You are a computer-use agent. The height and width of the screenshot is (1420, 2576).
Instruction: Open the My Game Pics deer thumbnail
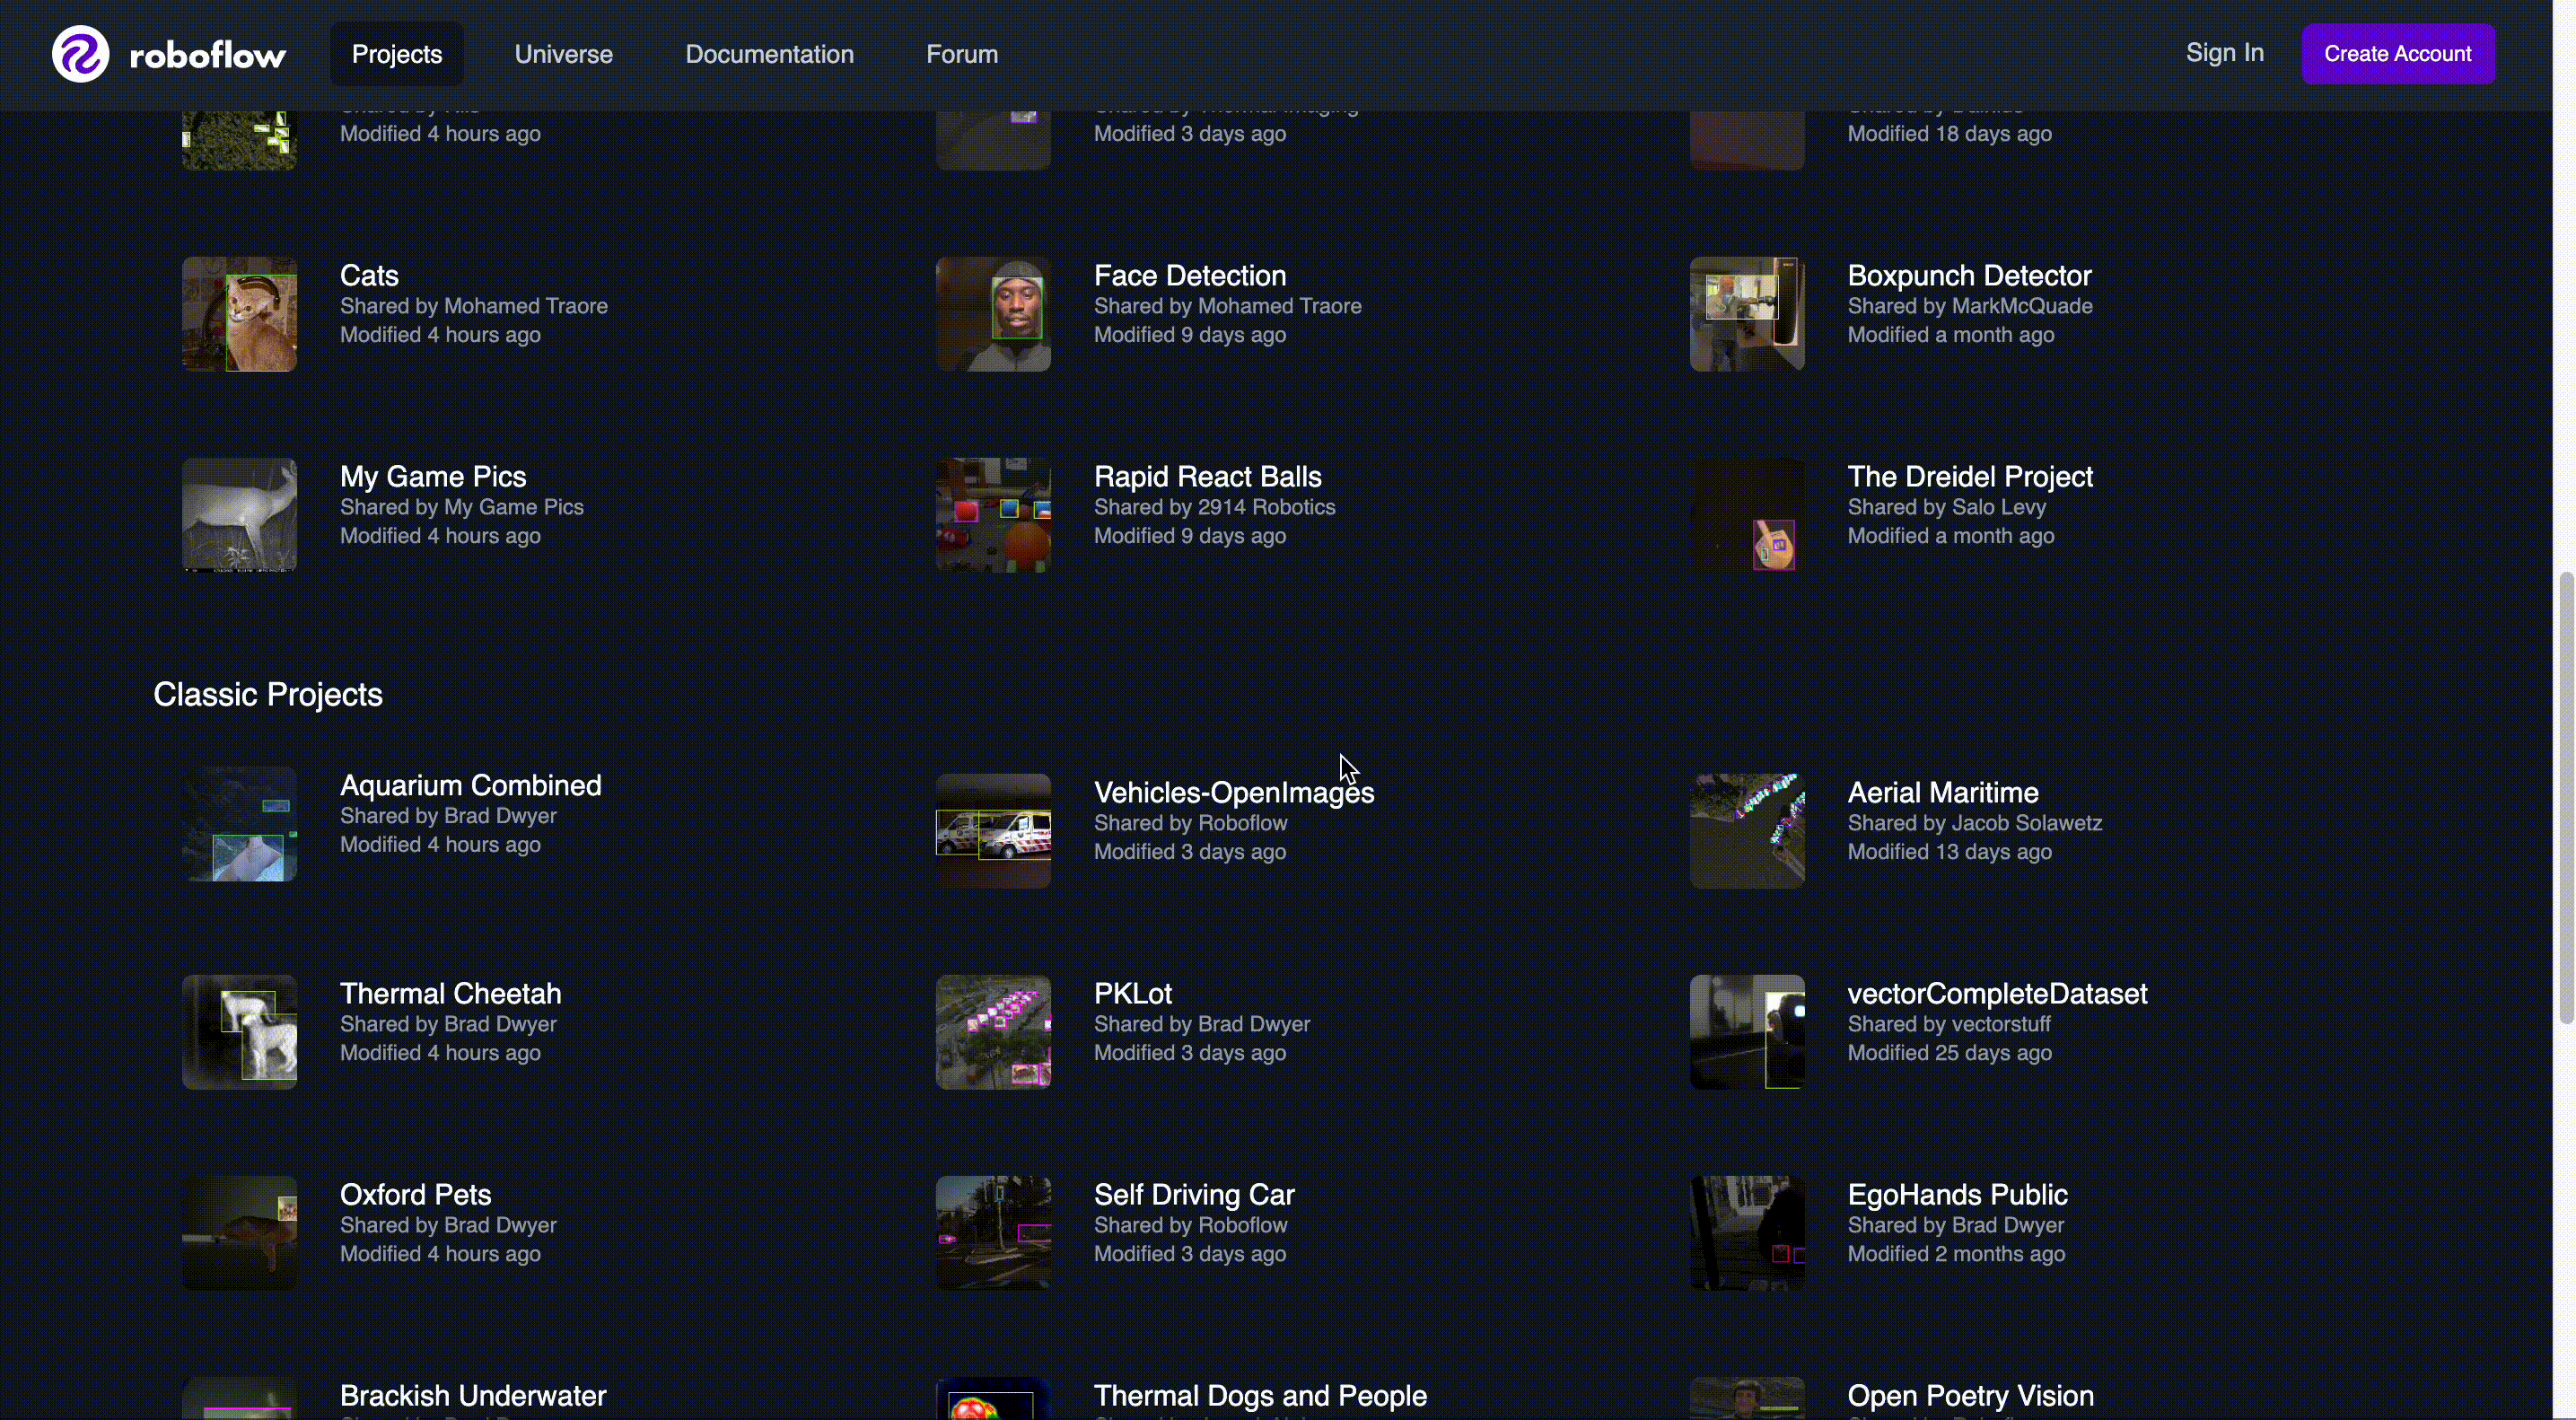[239, 515]
